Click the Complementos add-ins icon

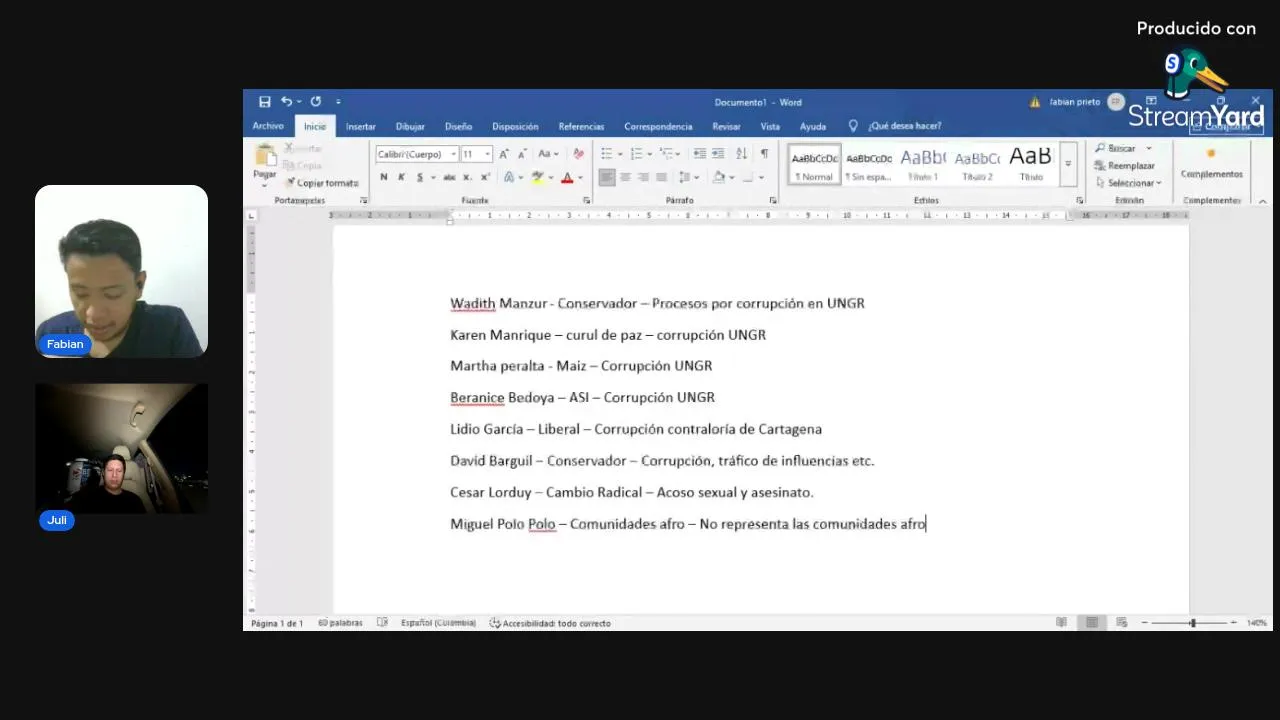[x=1211, y=154]
